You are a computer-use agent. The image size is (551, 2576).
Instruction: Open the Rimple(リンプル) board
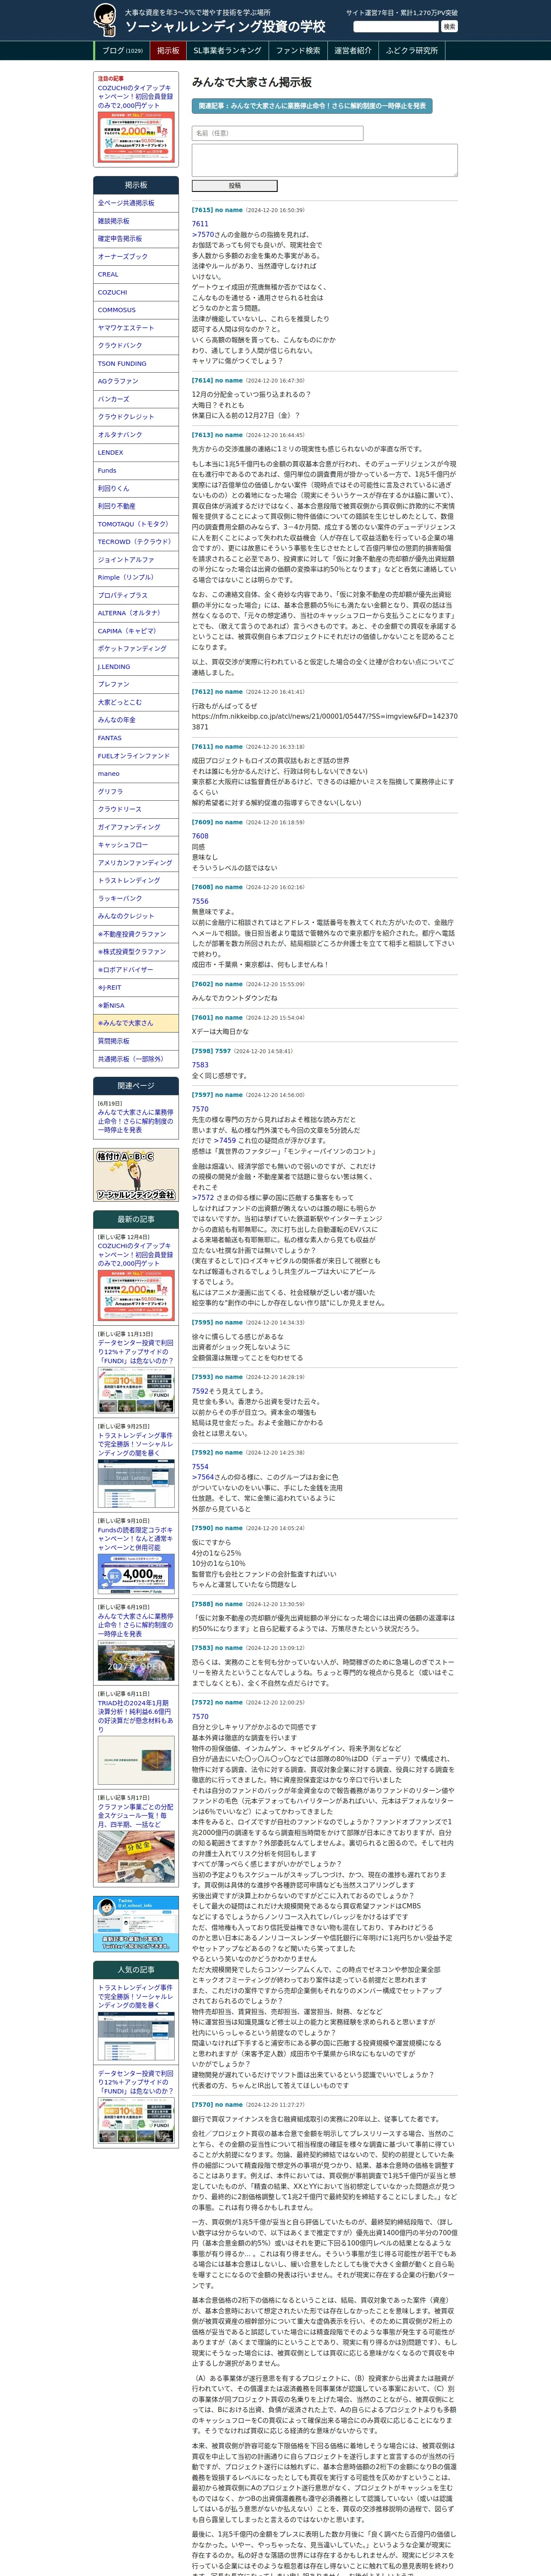(x=136, y=578)
